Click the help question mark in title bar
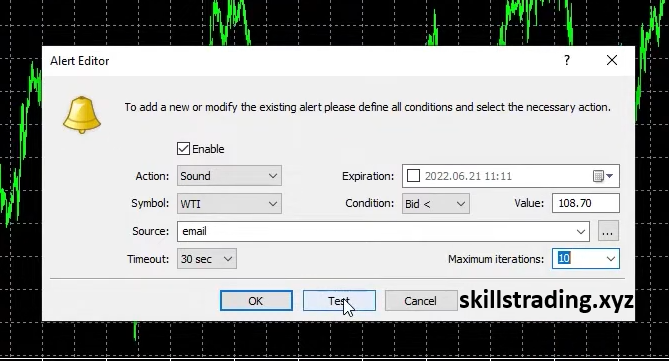This screenshot has width=669, height=361. coord(567,60)
